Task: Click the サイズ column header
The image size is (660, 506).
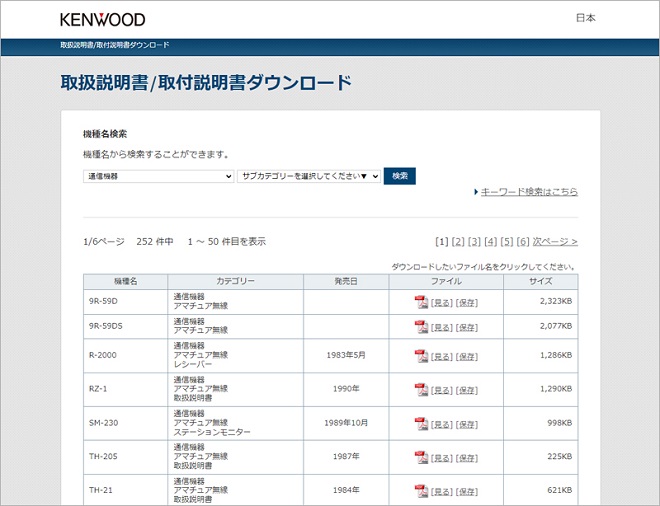Action: coord(541,281)
